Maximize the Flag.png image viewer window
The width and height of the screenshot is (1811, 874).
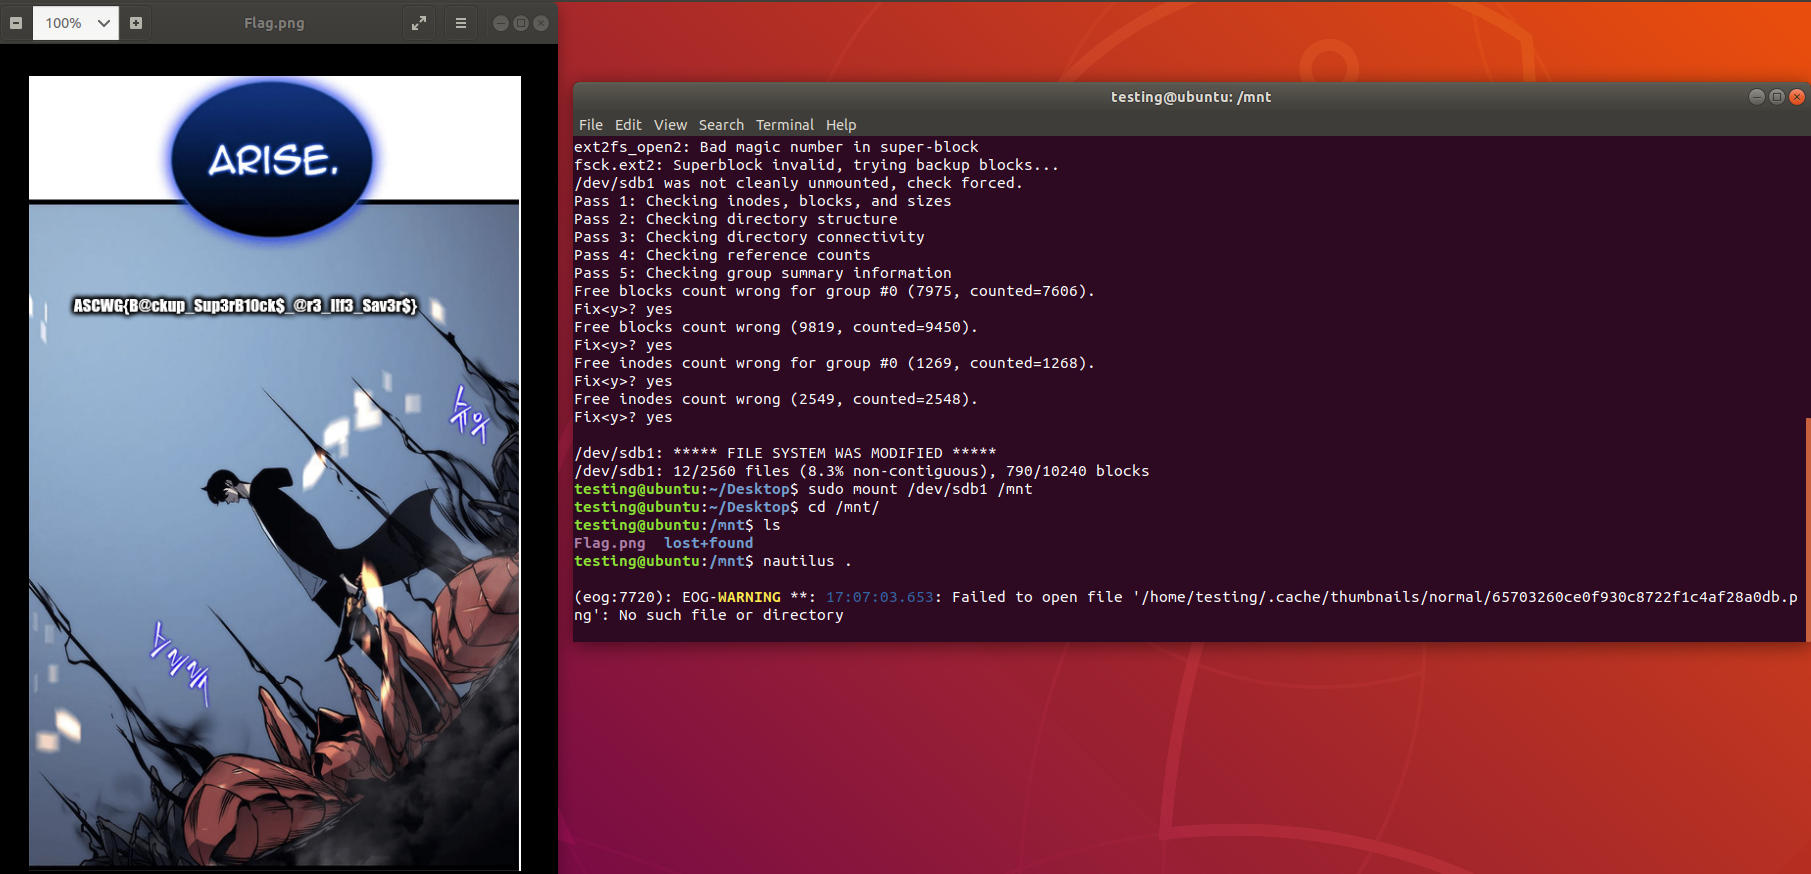tap(521, 23)
